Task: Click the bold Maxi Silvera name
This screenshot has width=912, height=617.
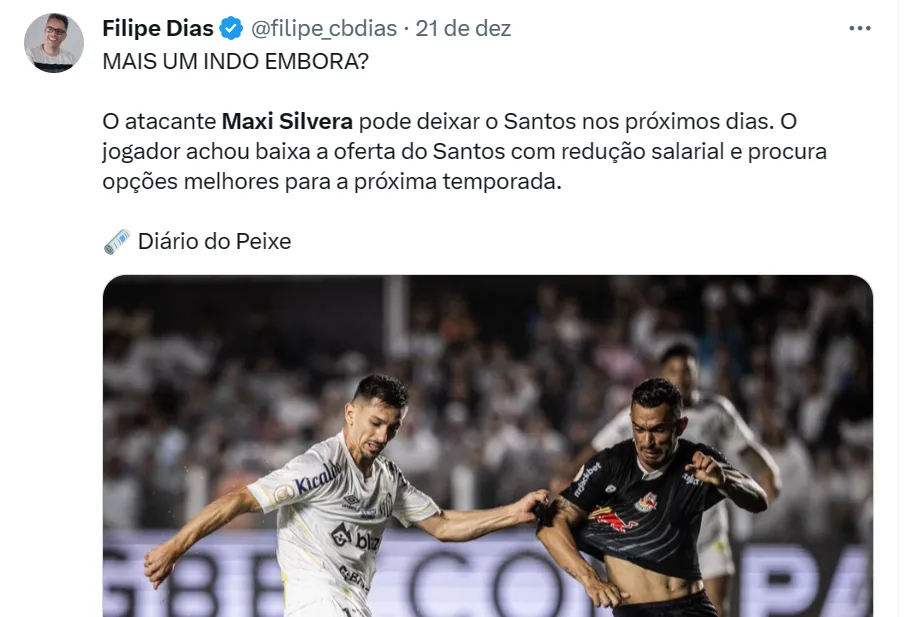Action: [x=287, y=122]
